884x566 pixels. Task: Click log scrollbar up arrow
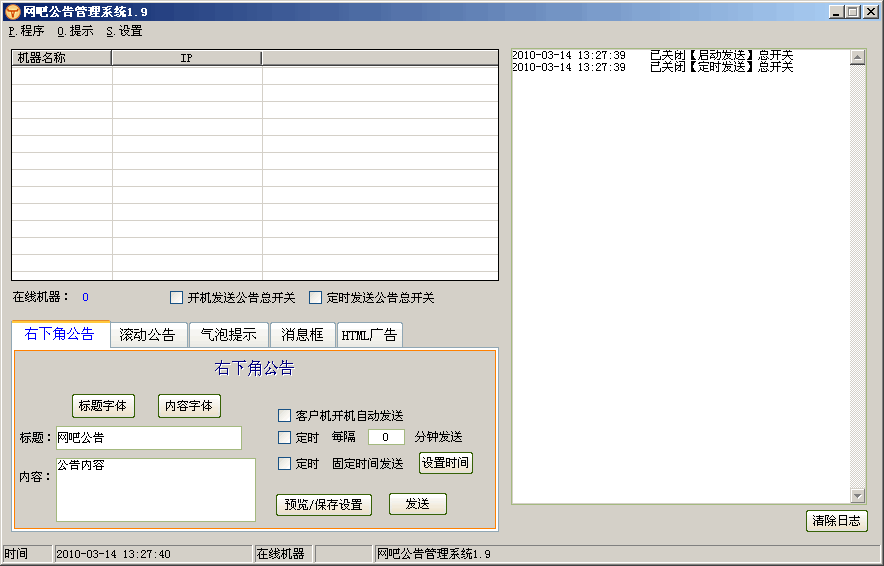point(858,57)
